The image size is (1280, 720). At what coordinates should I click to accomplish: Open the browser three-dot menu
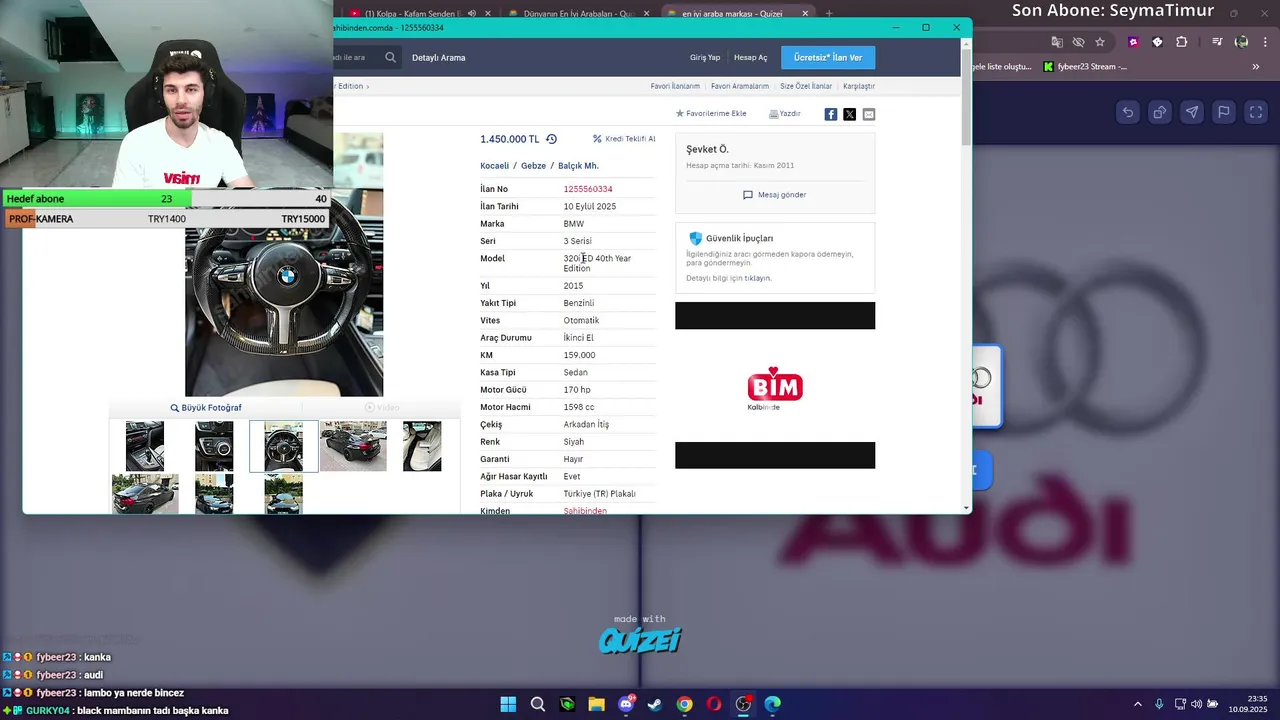(x=1264, y=42)
